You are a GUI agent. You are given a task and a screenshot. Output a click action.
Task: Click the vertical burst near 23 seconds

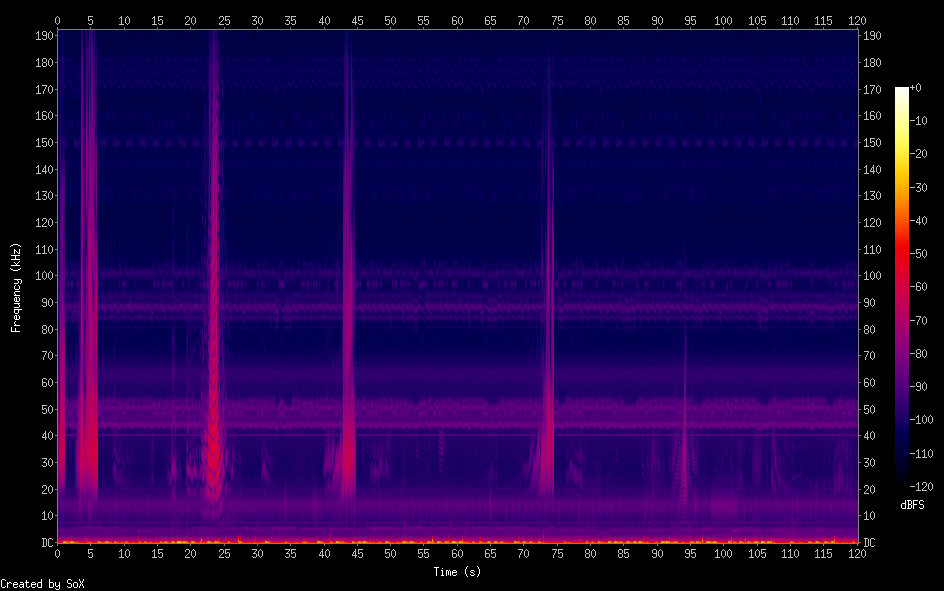pyautogui.click(x=213, y=300)
